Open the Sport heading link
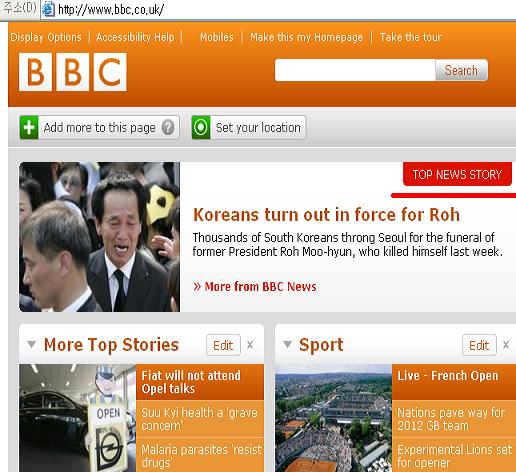 (x=321, y=345)
